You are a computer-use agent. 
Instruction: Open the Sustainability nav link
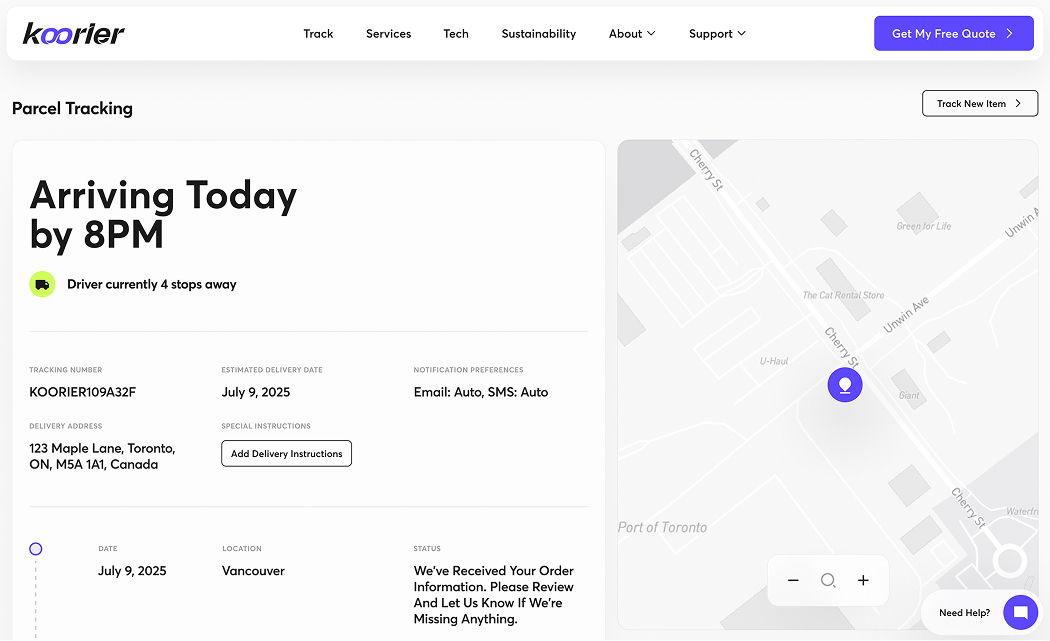(538, 33)
